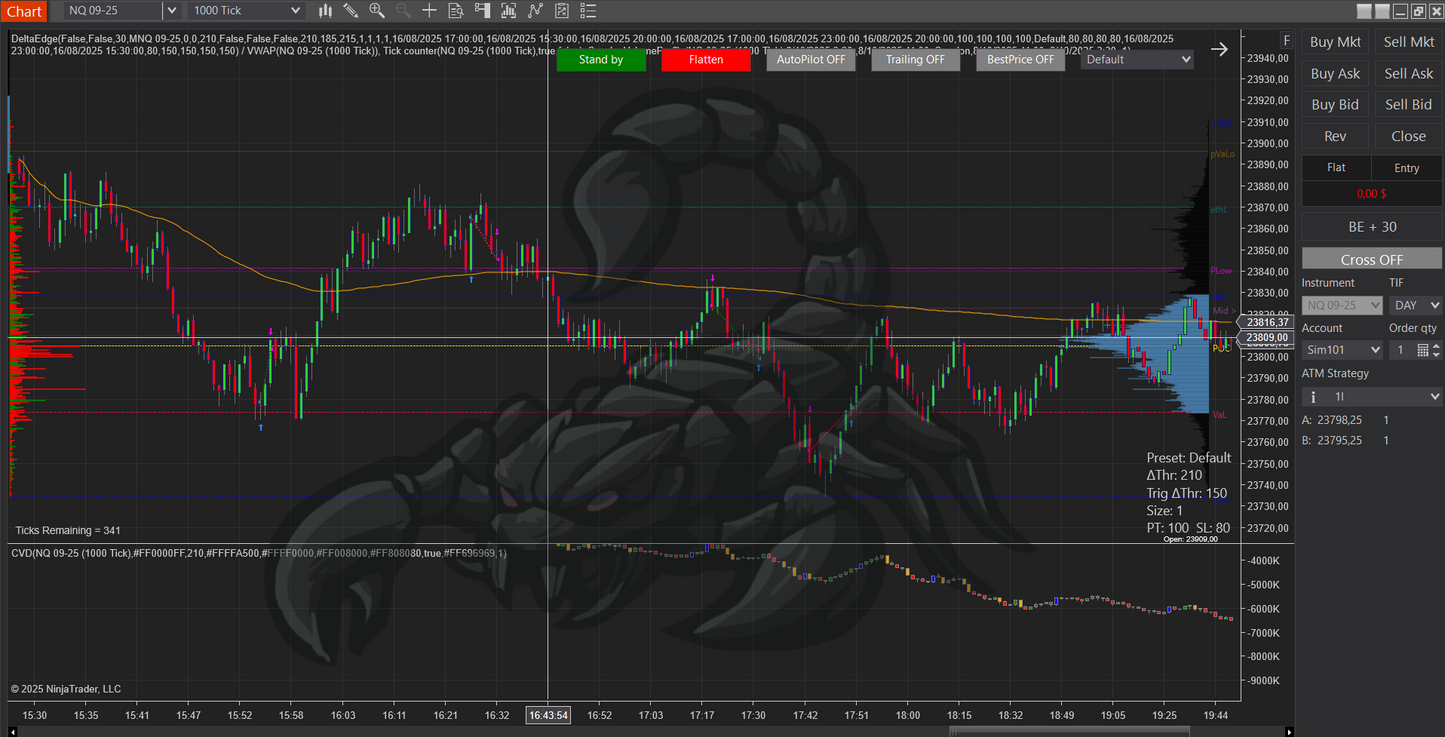1445x737 pixels.
Task: Increase order quantity with up arrow
Action: click(x=1436, y=346)
